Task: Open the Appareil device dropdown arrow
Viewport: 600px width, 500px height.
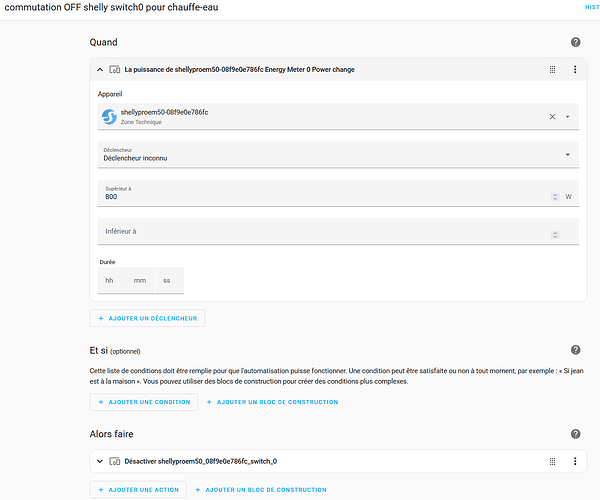Action: (568, 117)
